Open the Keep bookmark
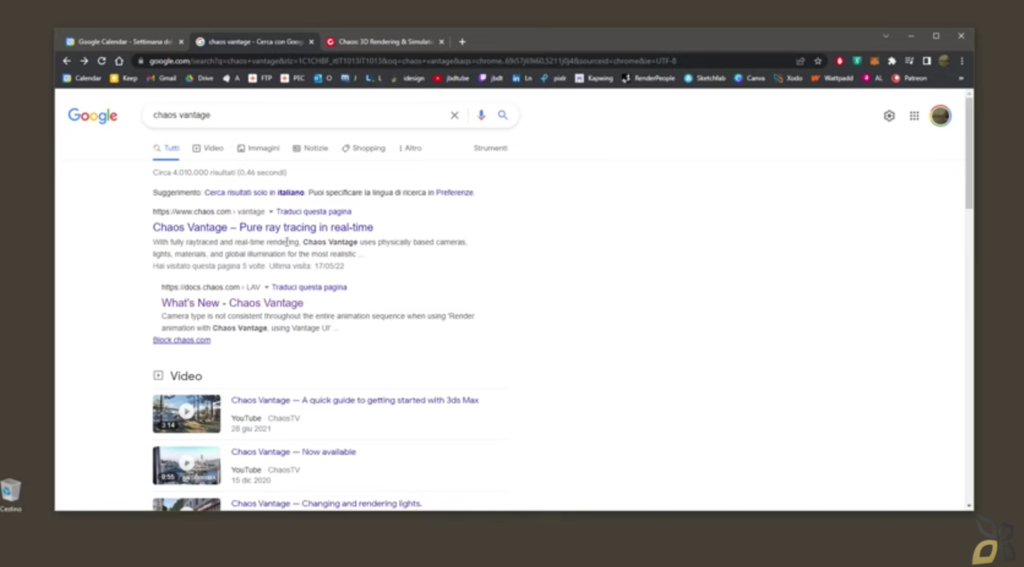 coord(123,78)
